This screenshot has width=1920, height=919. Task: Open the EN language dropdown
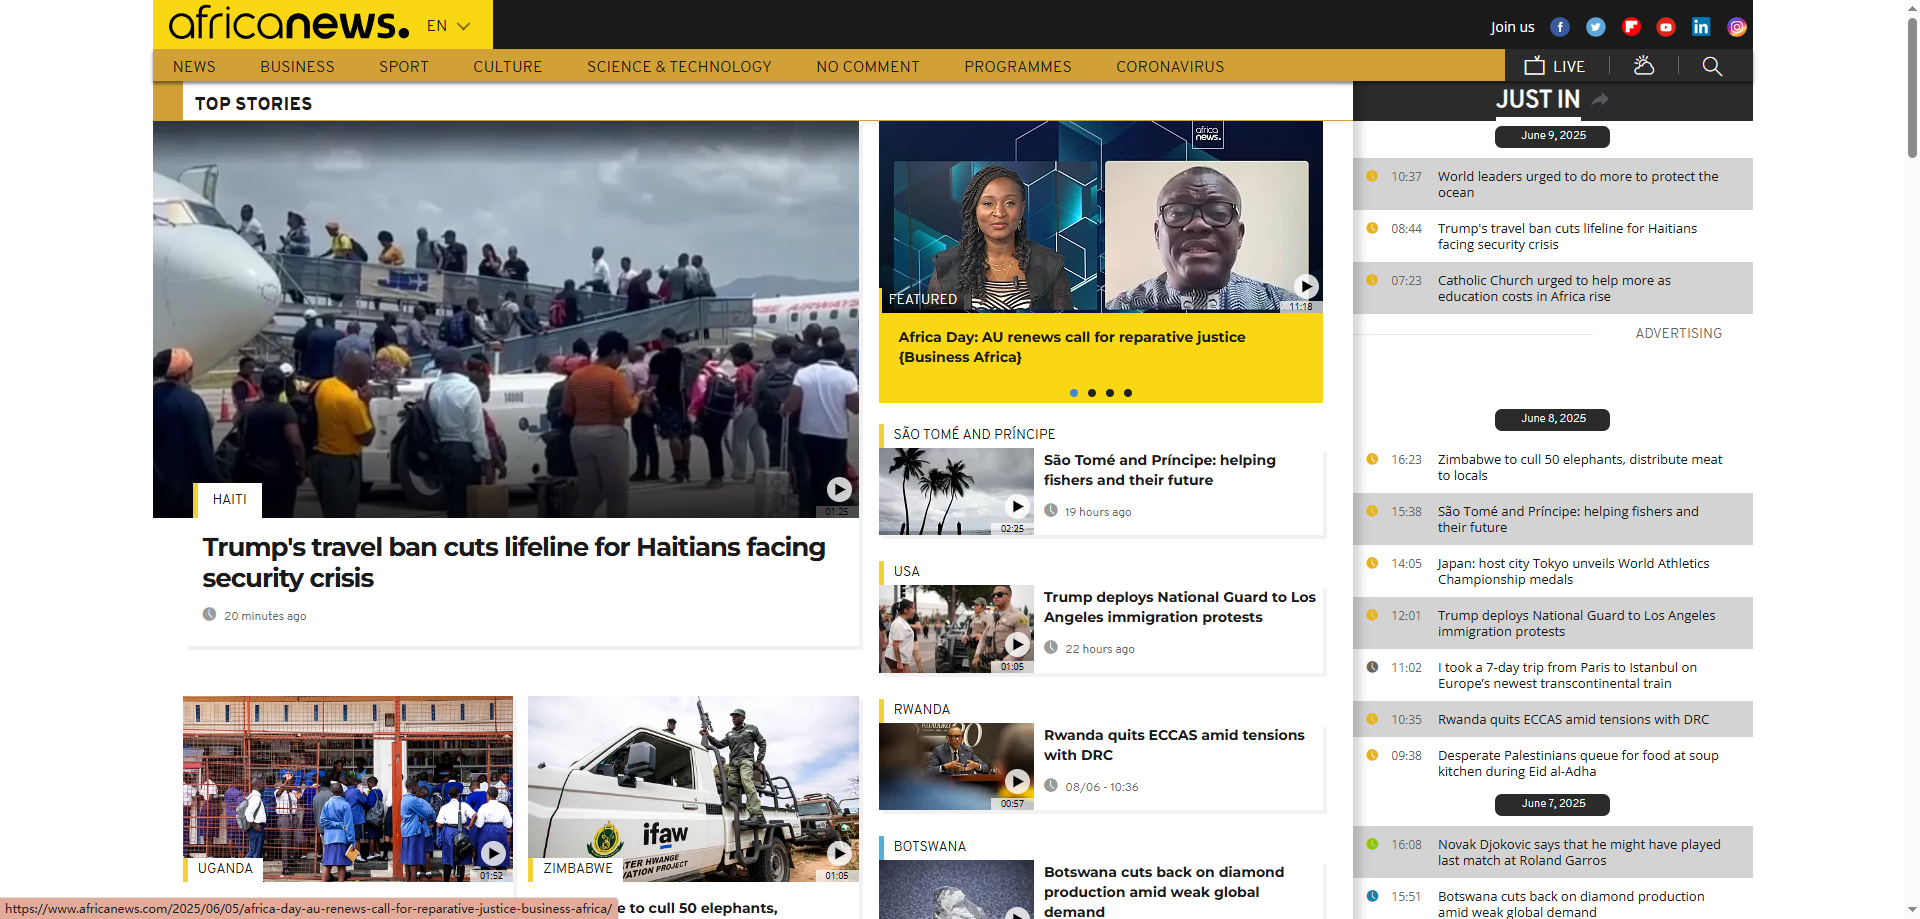[448, 26]
